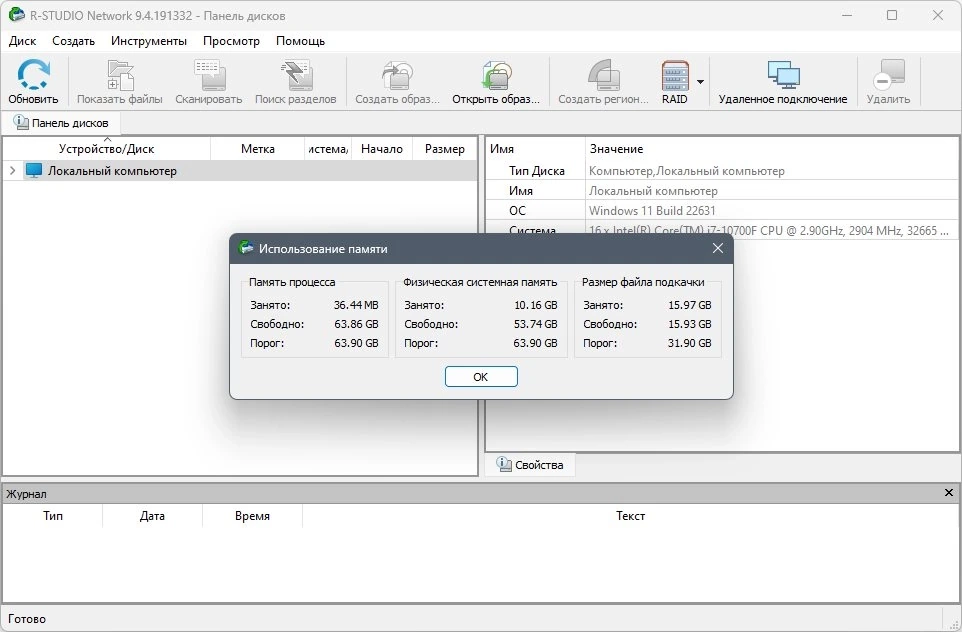The width and height of the screenshot is (962, 632).
Task: Close the Журнал panel
Action: [949, 493]
